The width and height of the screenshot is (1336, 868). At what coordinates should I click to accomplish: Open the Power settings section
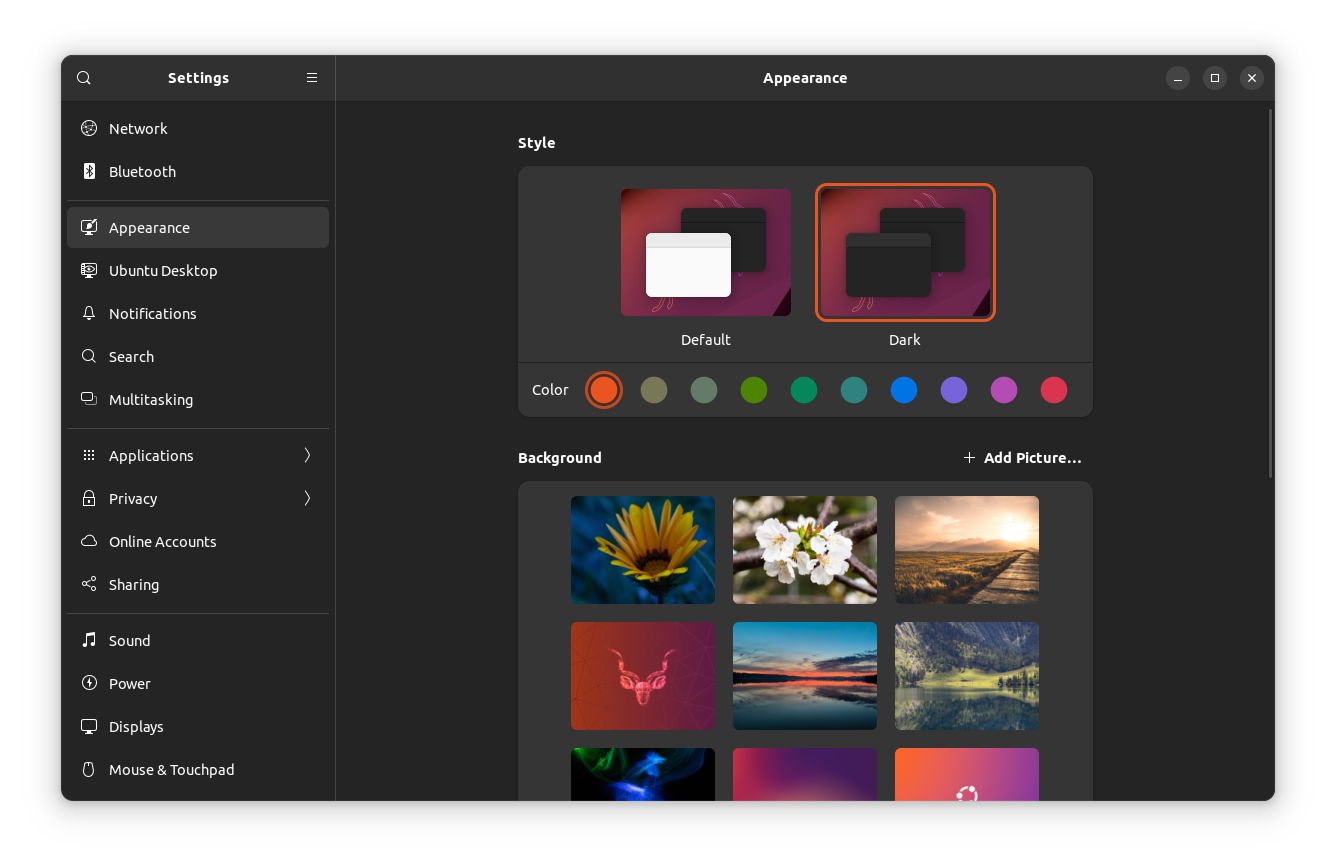point(128,683)
